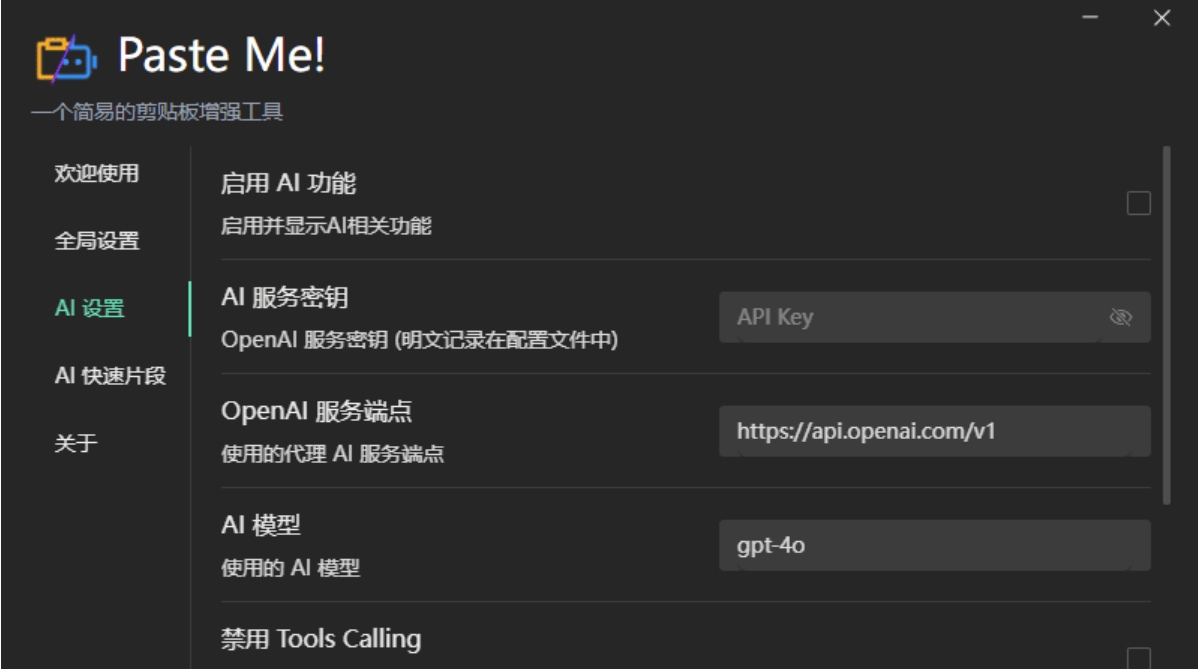
Task: Check the 禁用 Tools Calling checkbox
Action: point(1138,657)
